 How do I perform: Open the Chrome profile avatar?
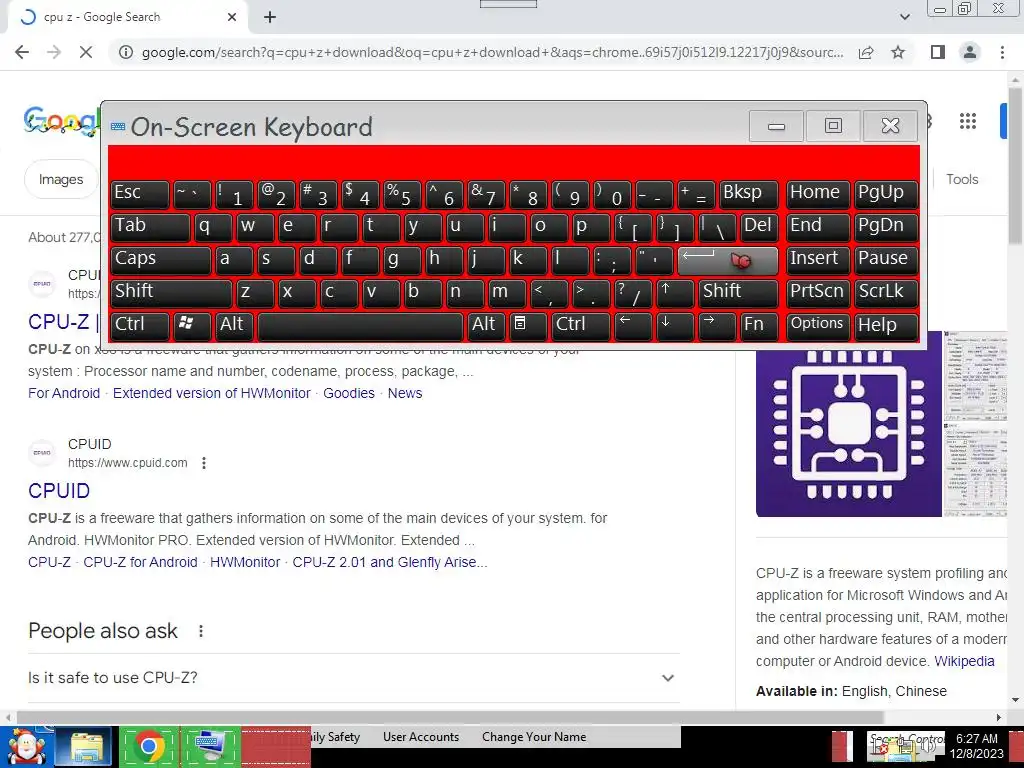pyautogui.click(x=970, y=52)
